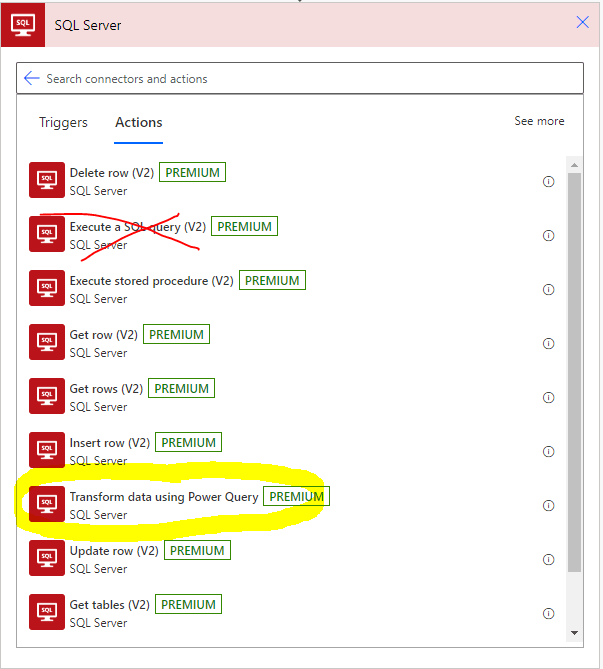
Task: Choose the Execute stored procedure (V2) action
Action: [292, 288]
